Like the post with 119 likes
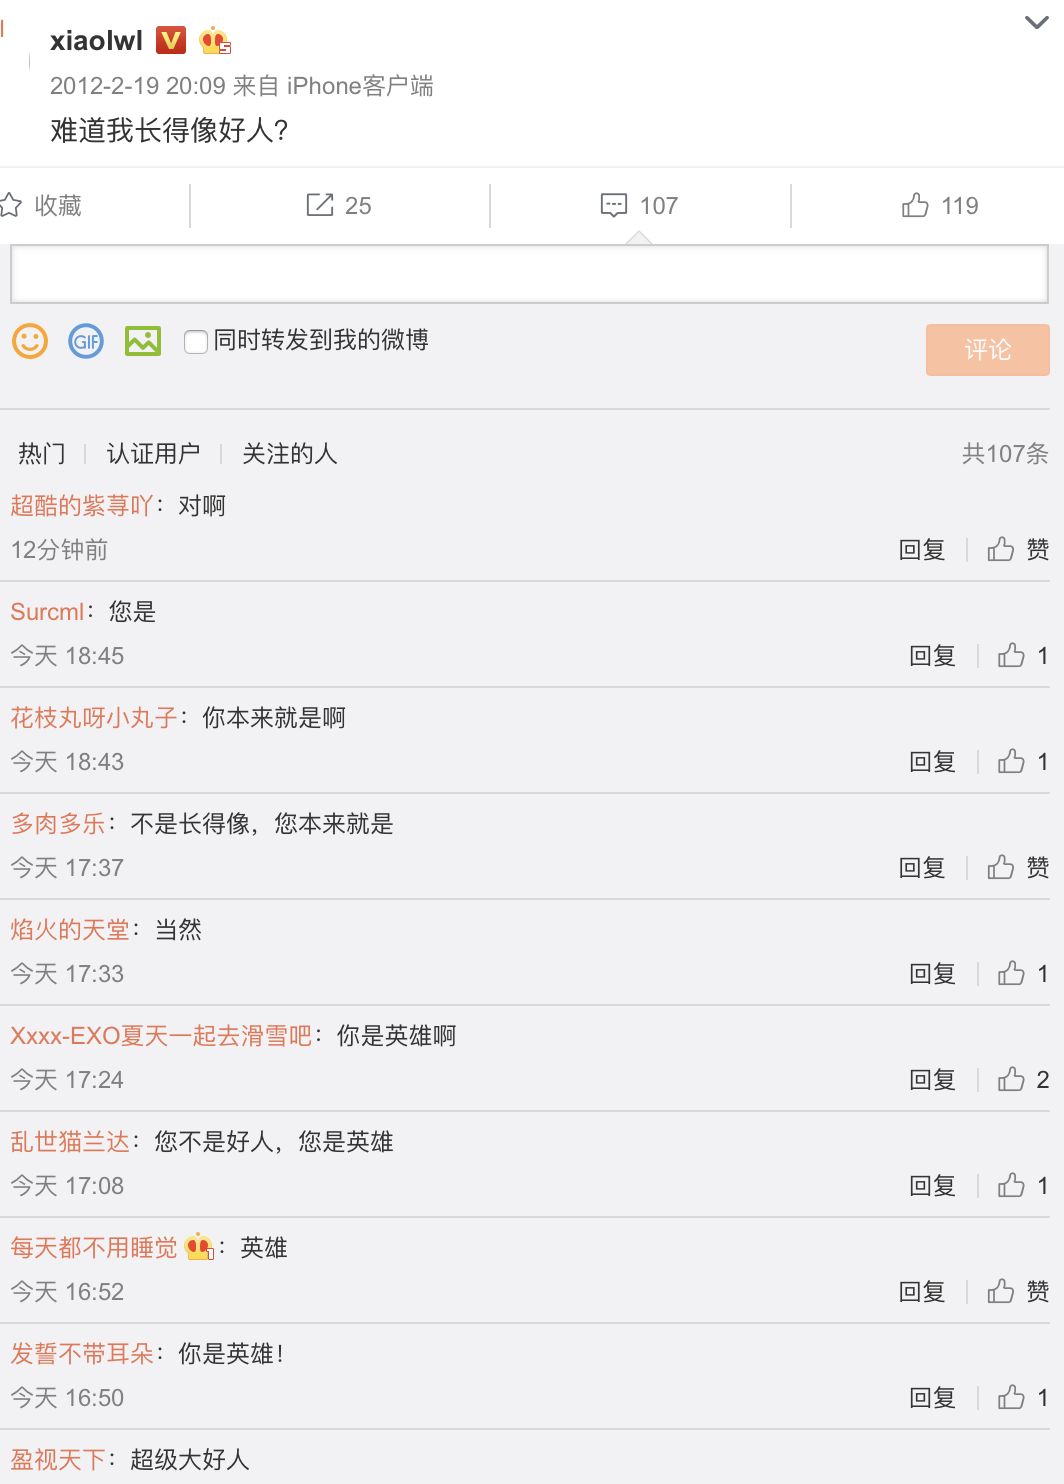 point(915,205)
